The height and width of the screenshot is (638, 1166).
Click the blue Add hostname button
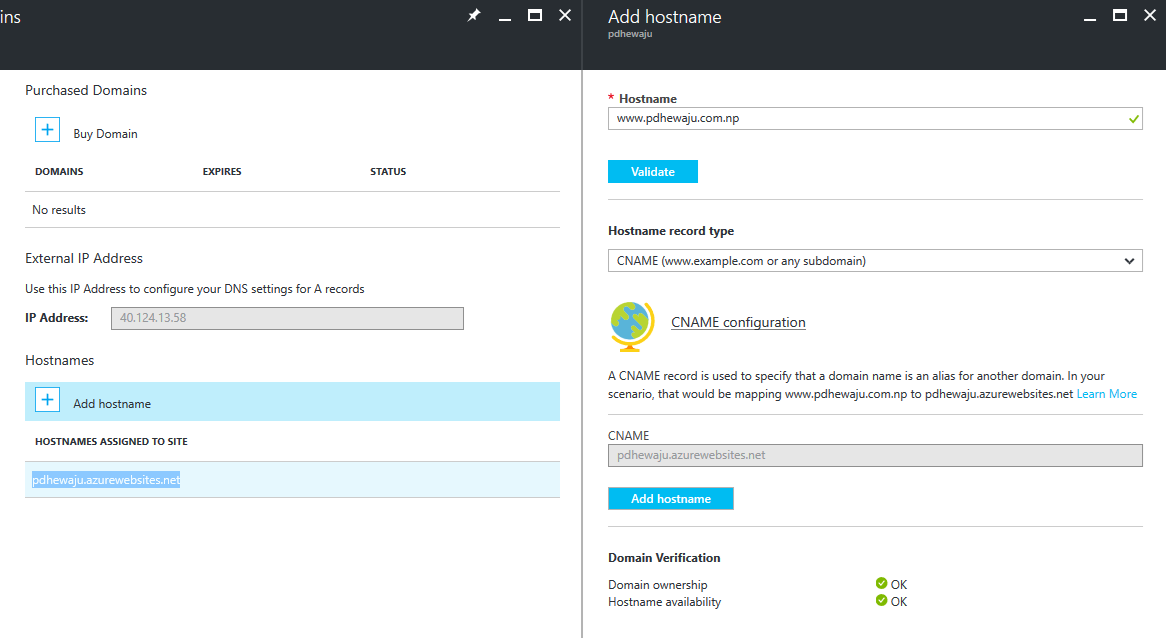point(671,499)
